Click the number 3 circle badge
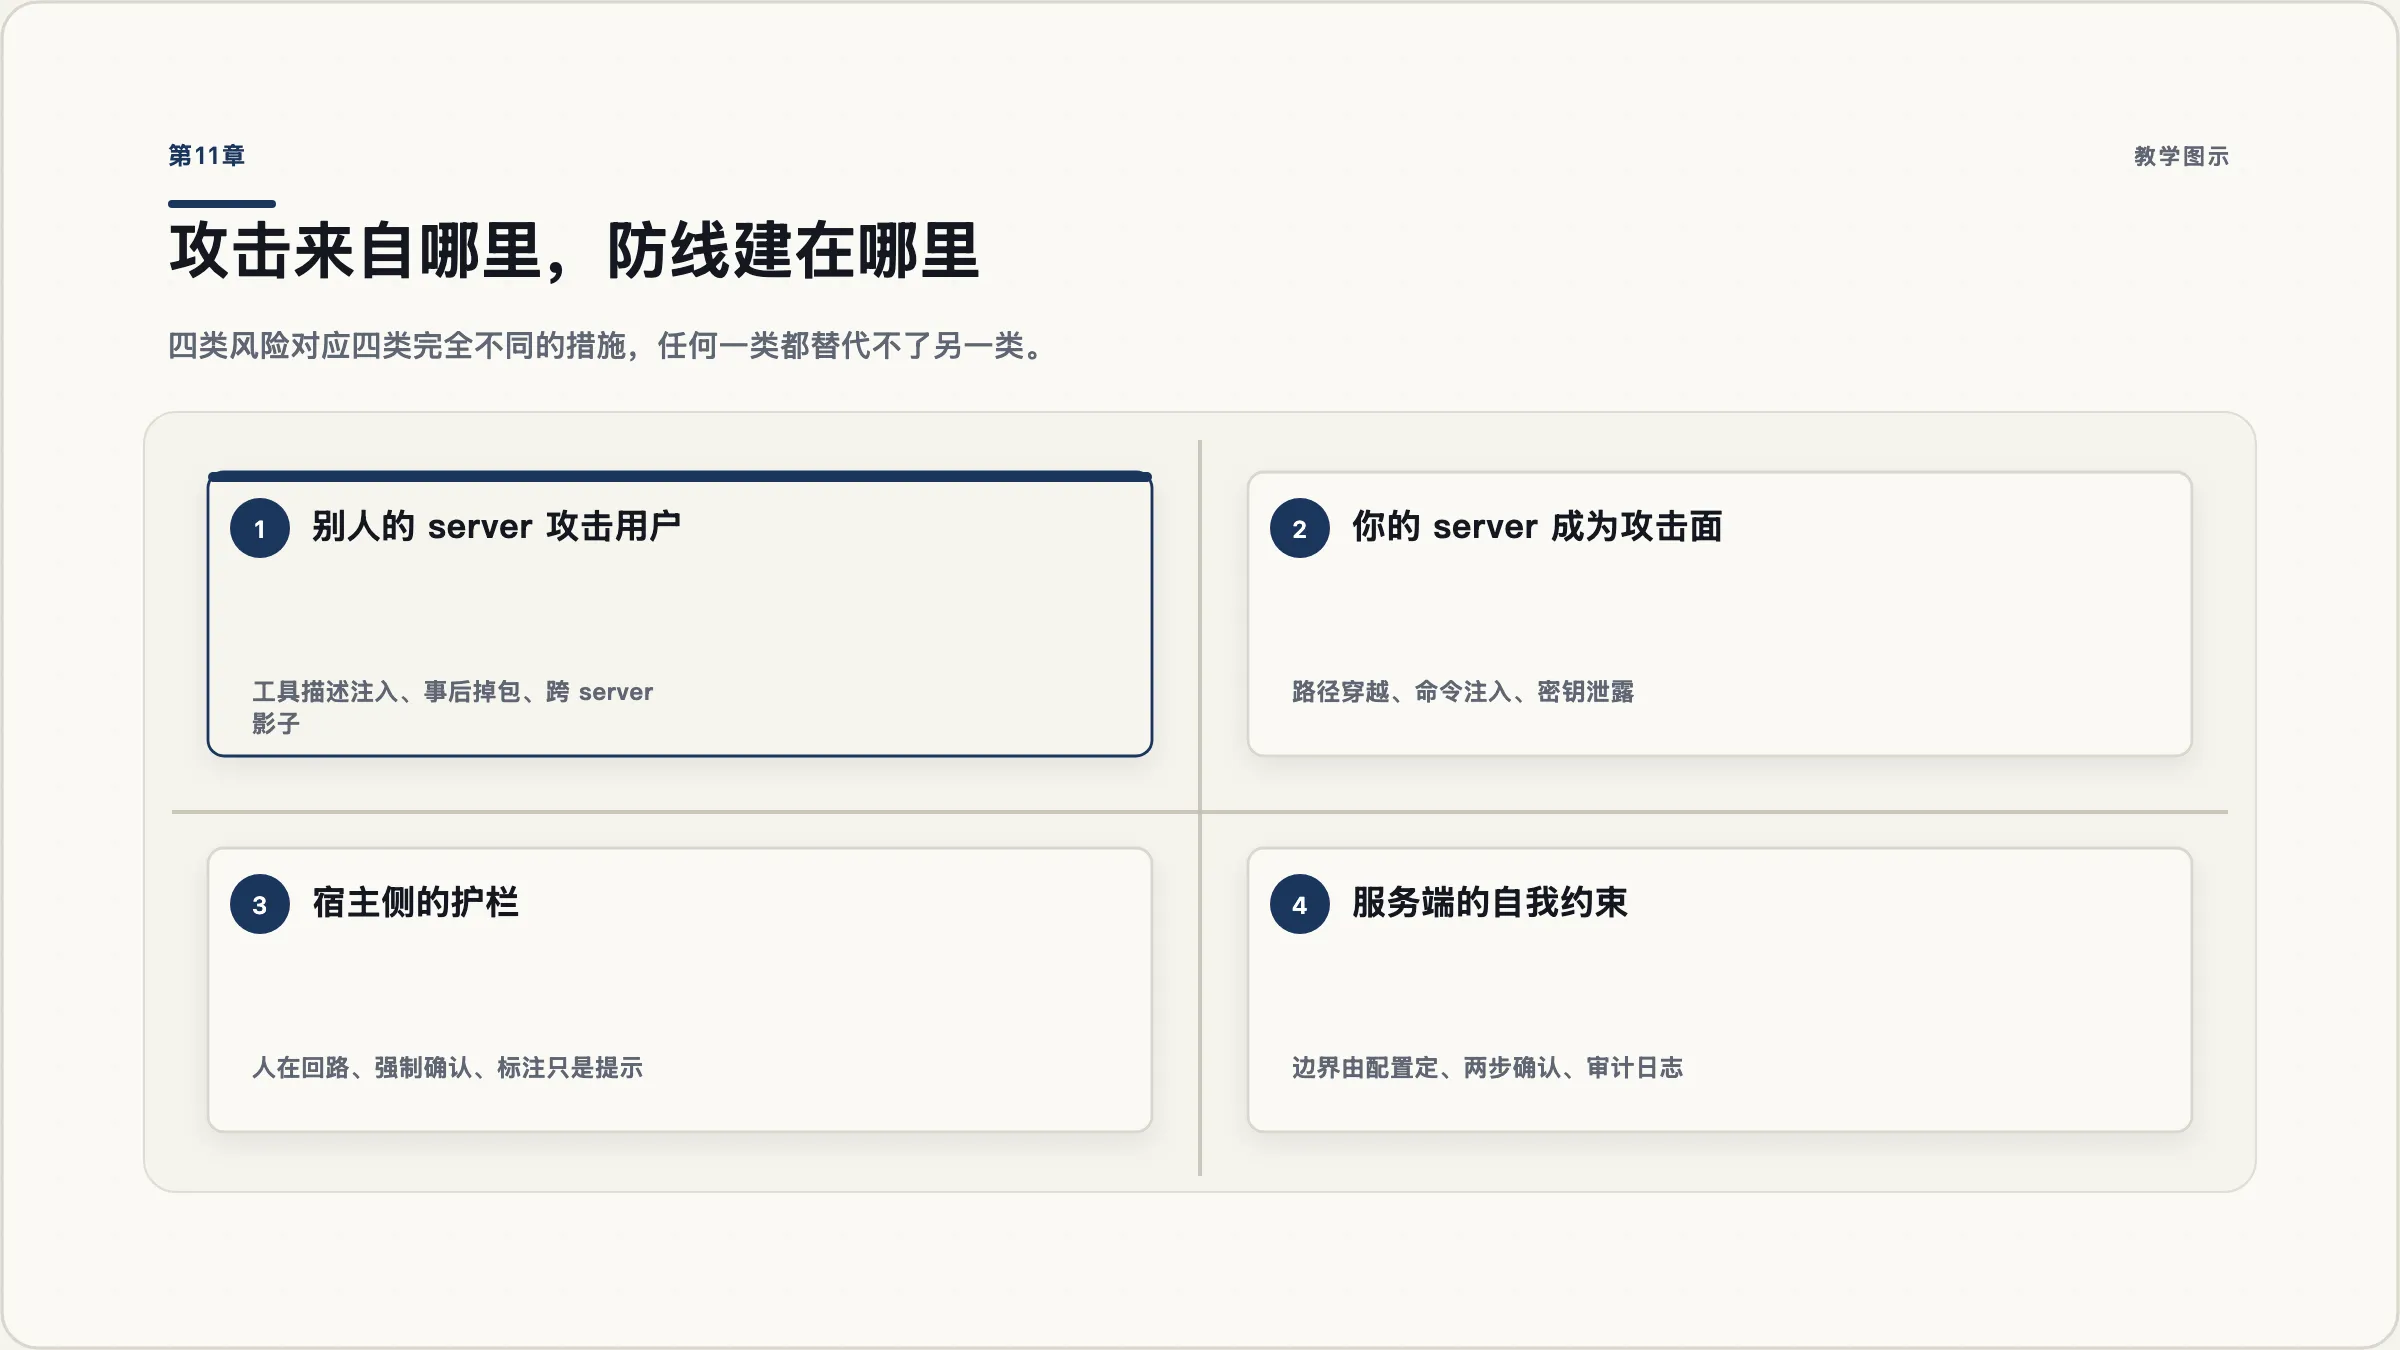2400x1350 pixels. point(260,904)
